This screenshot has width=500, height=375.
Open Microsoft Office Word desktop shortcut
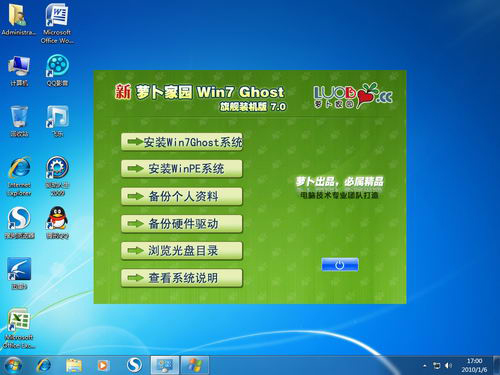[x=57, y=23]
